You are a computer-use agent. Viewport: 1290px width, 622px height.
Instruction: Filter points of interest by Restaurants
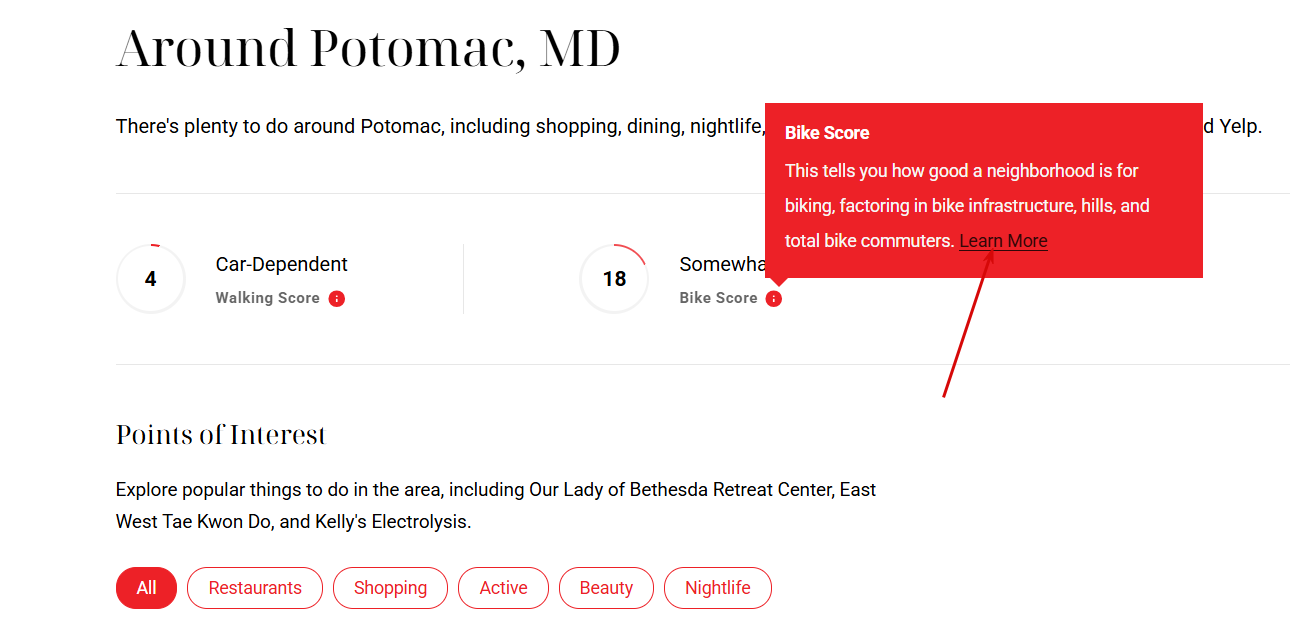(255, 588)
